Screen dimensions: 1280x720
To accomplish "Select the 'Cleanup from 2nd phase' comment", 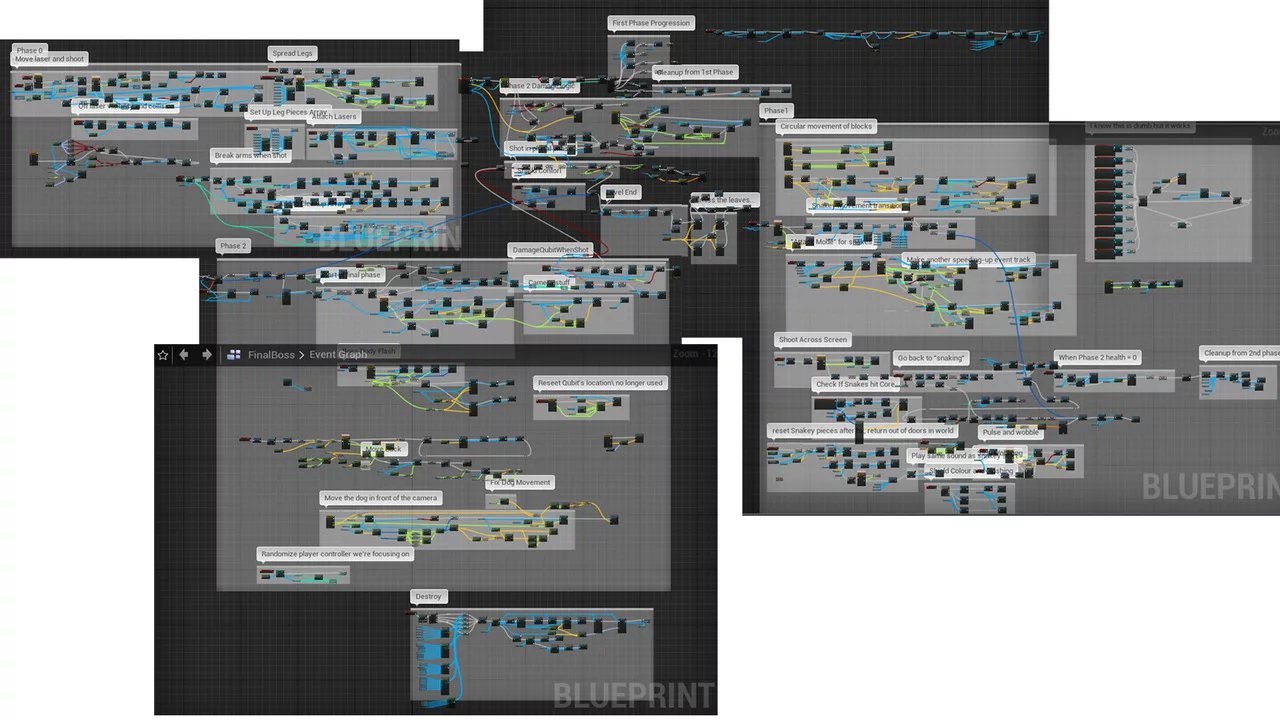I will pyautogui.click(x=1240, y=353).
